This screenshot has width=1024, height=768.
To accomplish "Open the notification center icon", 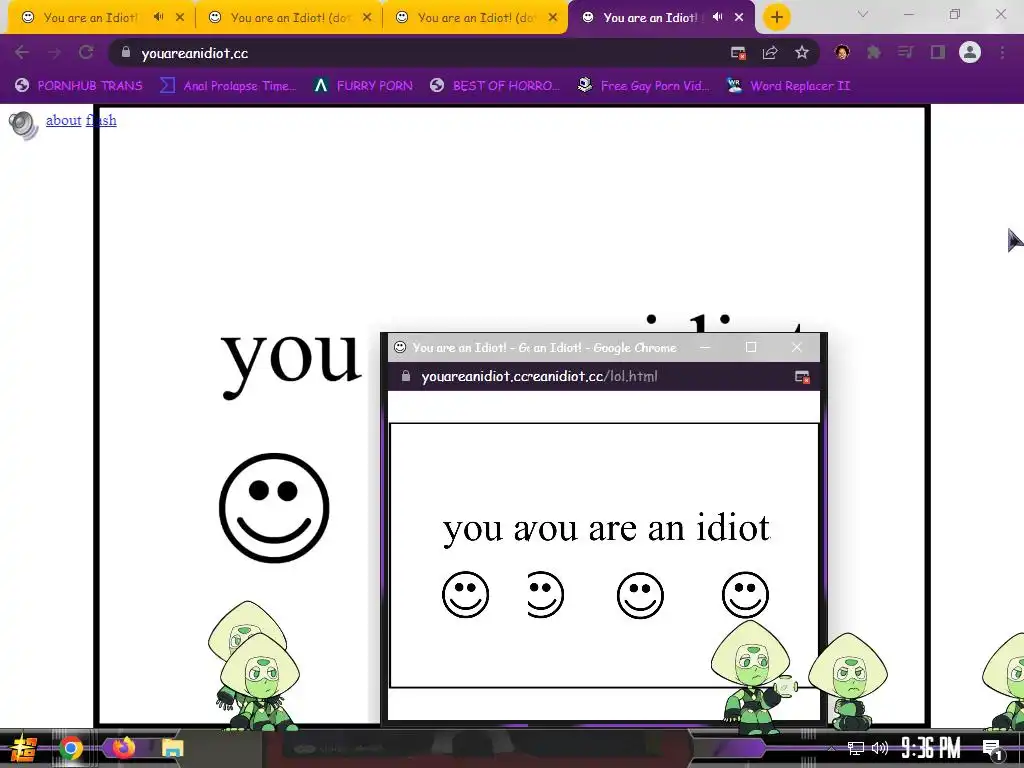I will pyautogui.click(x=993, y=750).
